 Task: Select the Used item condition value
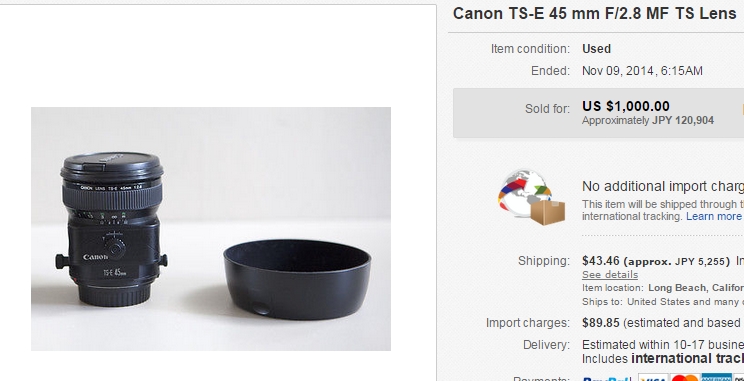(596, 49)
